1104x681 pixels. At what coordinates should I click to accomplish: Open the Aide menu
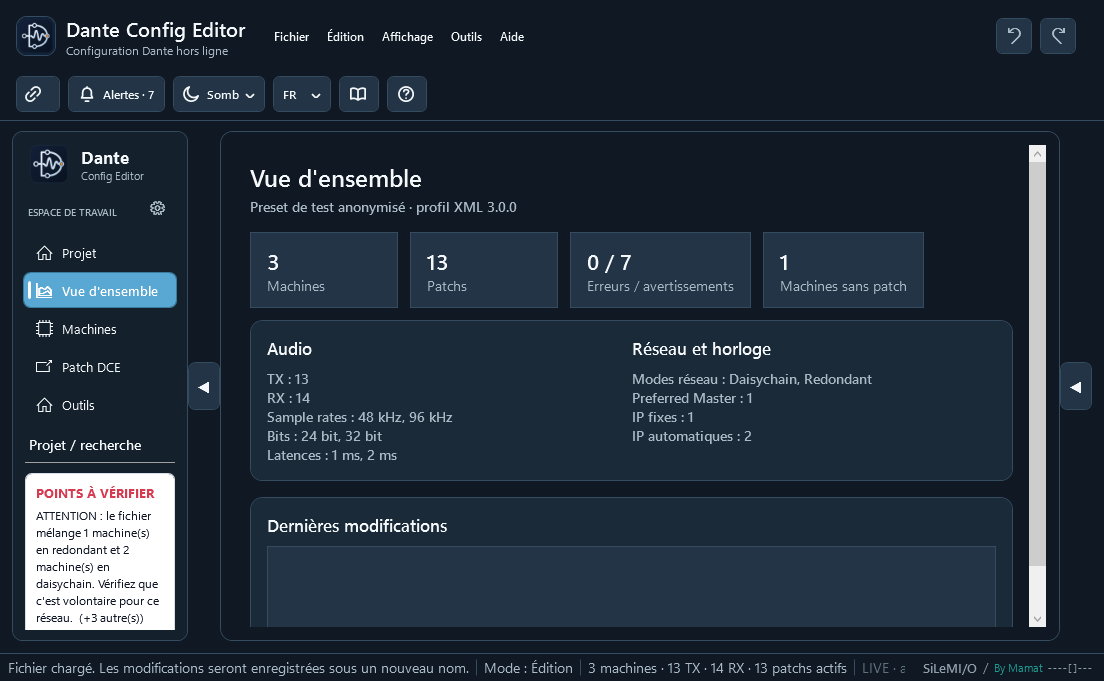click(512, 37)
